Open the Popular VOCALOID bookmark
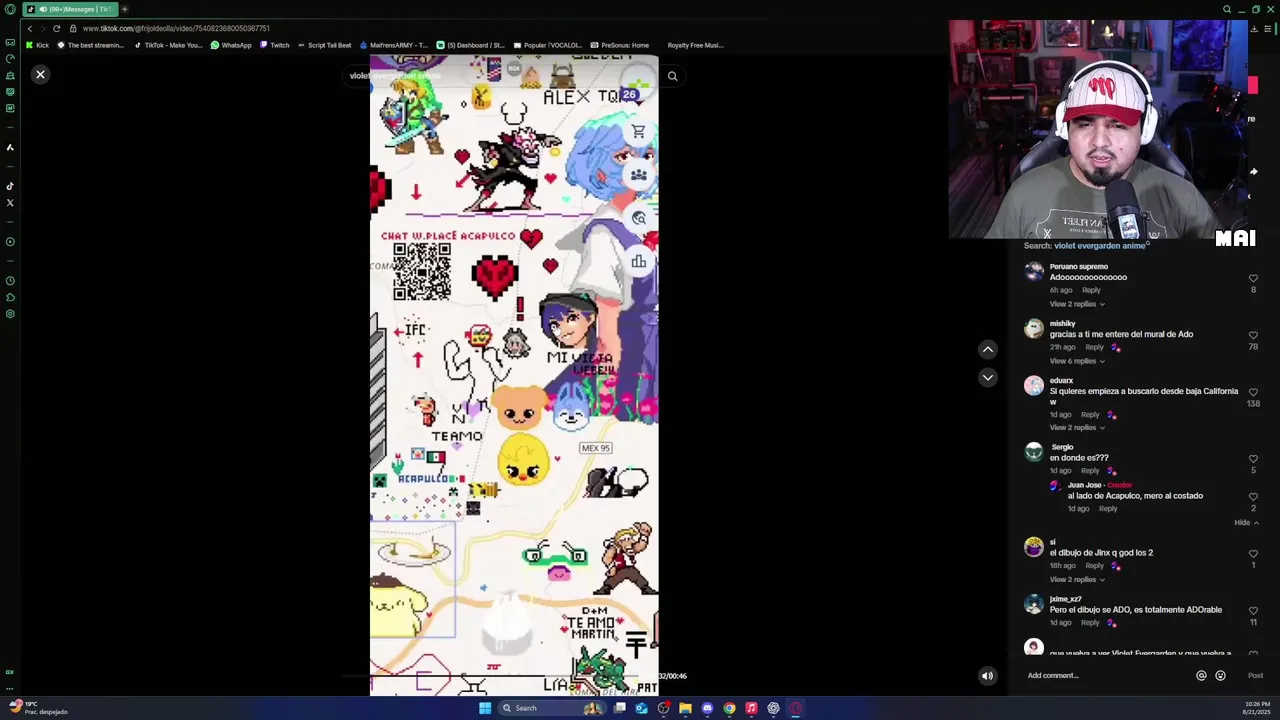The height and width of the screenshot is (720, 1280). [547, 45]
